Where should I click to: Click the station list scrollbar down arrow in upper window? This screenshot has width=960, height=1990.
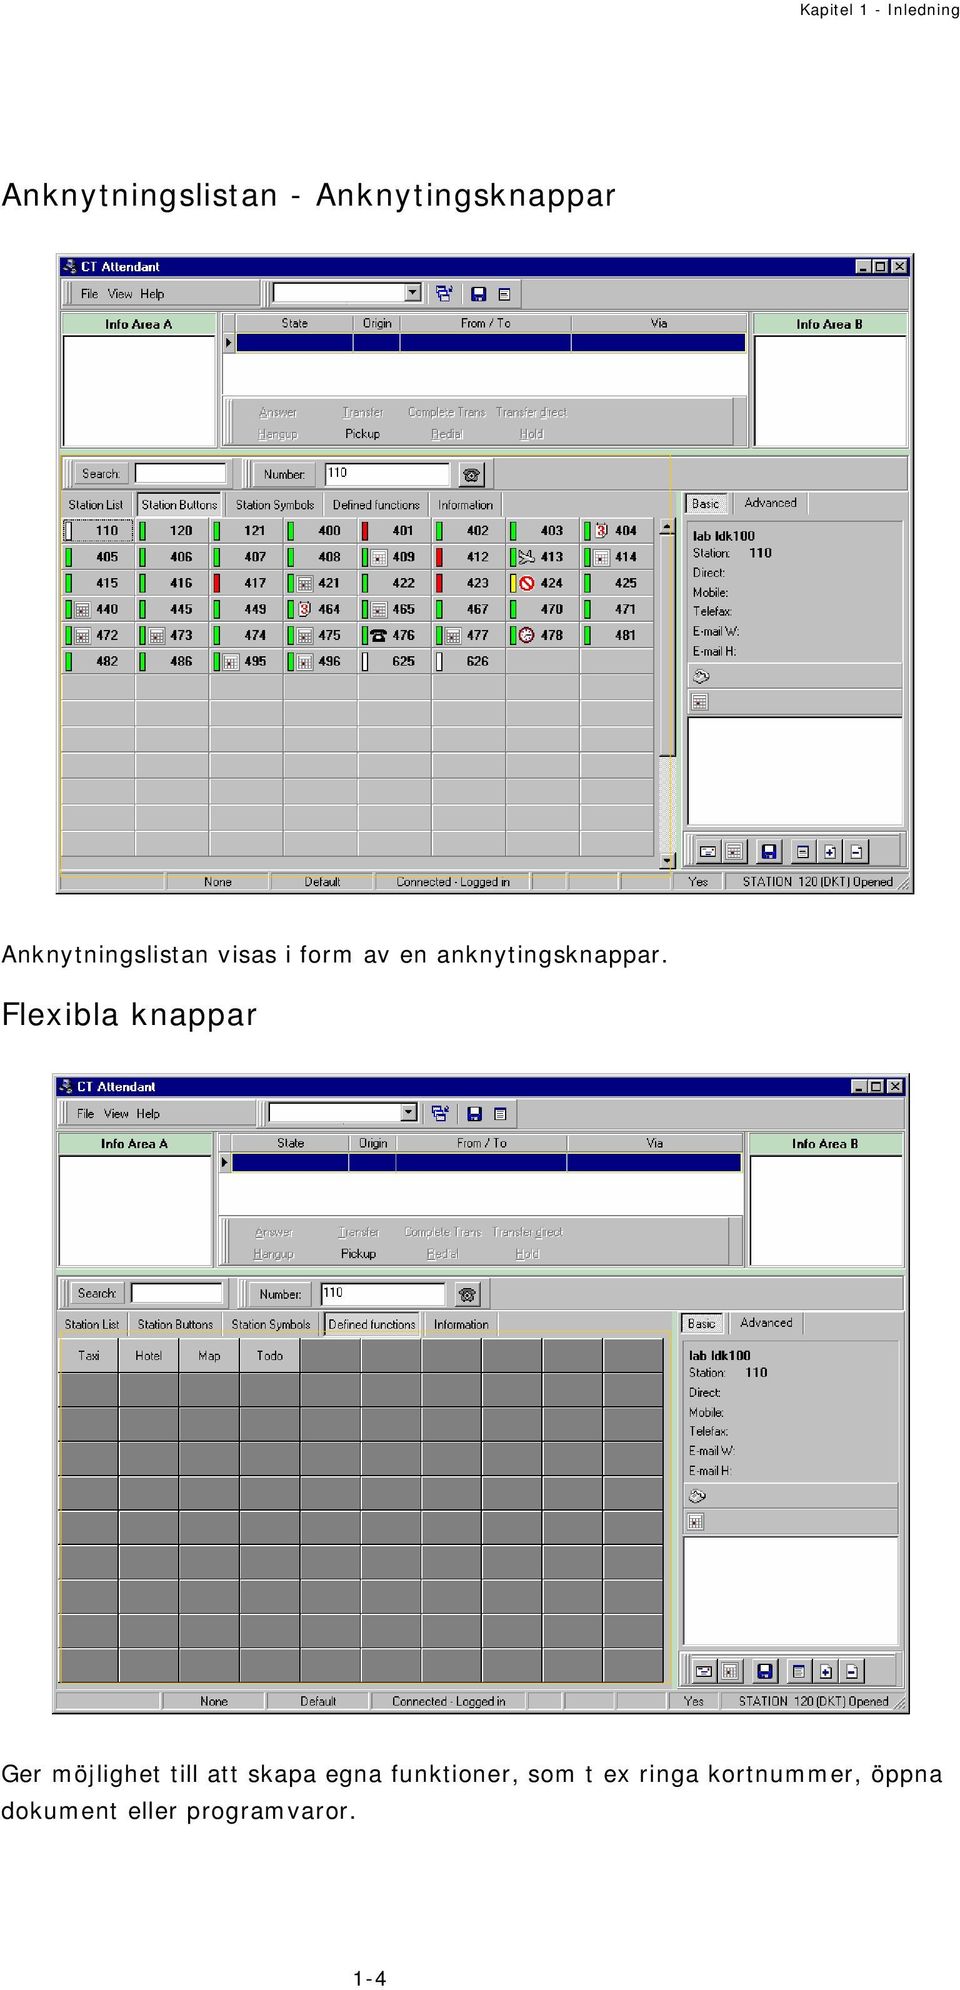[x=667, y=860]
